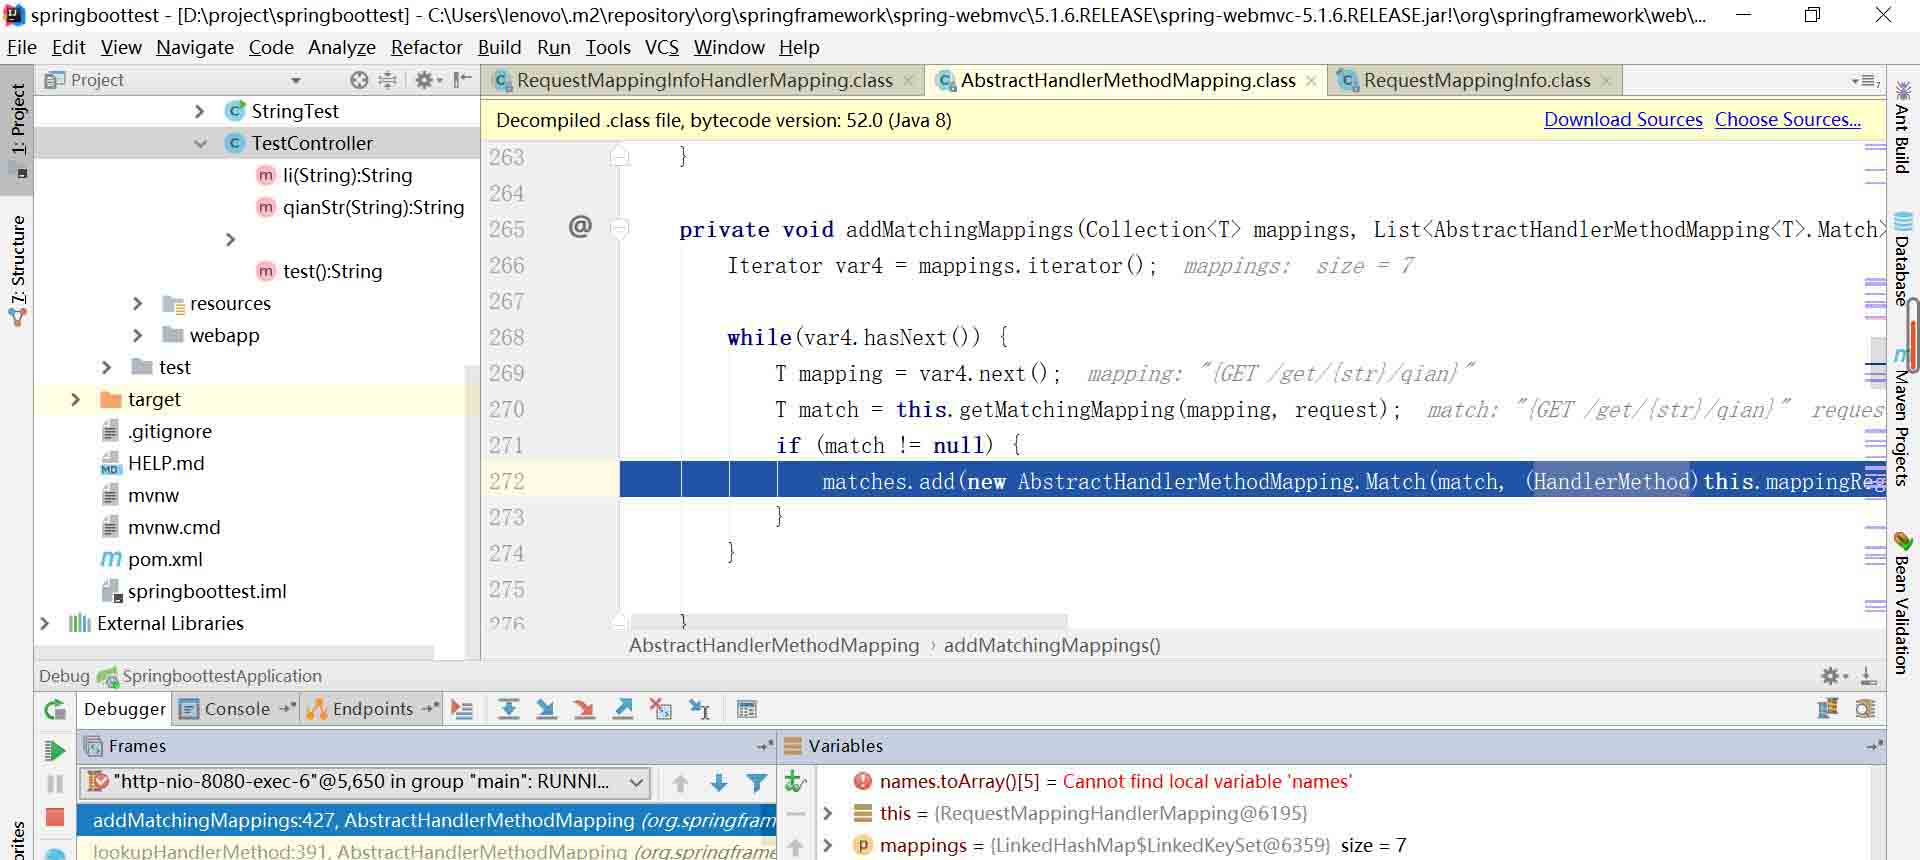Open the Evaluate Expression calculator icon
This screenshot has width=1920, height=860.
(747, 709)
